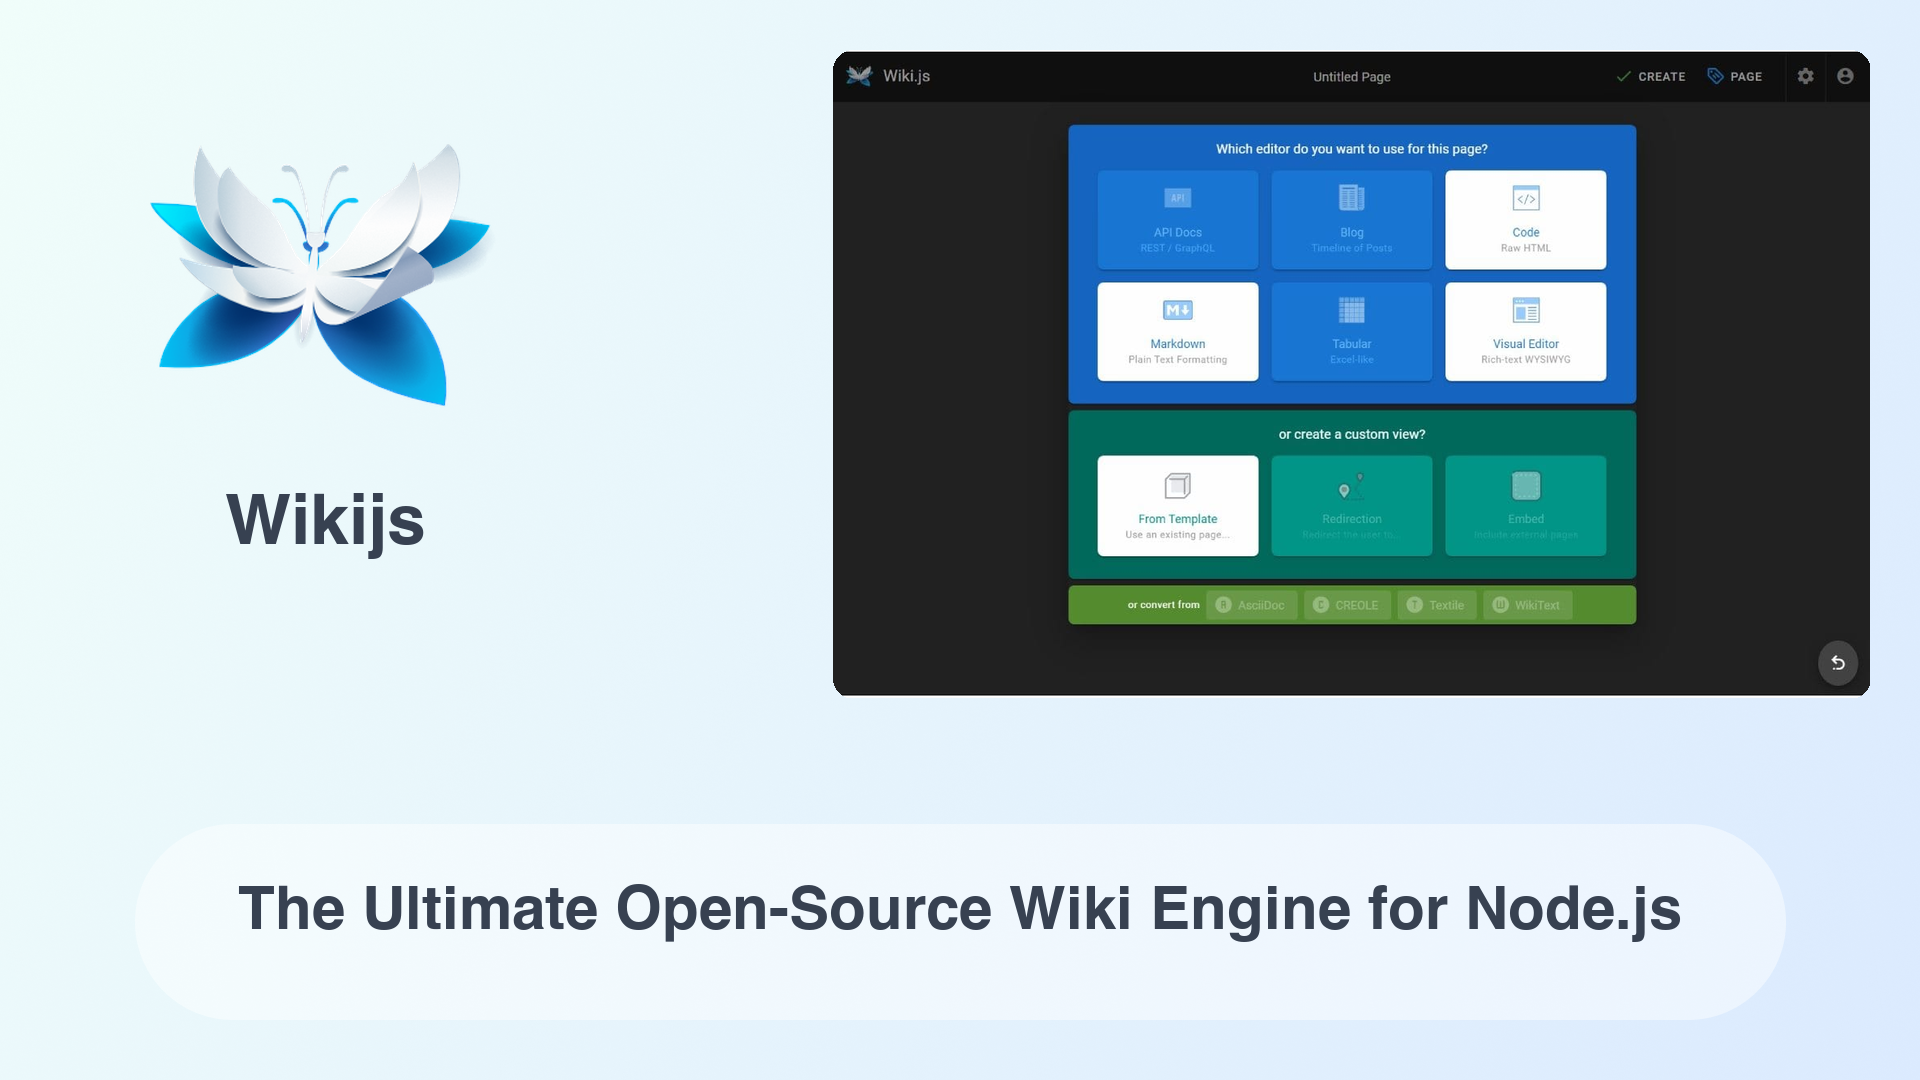Select the Visual Editor (WYSIWYG)
Screen dimensions: 1920x1080
click(1524, 331)
